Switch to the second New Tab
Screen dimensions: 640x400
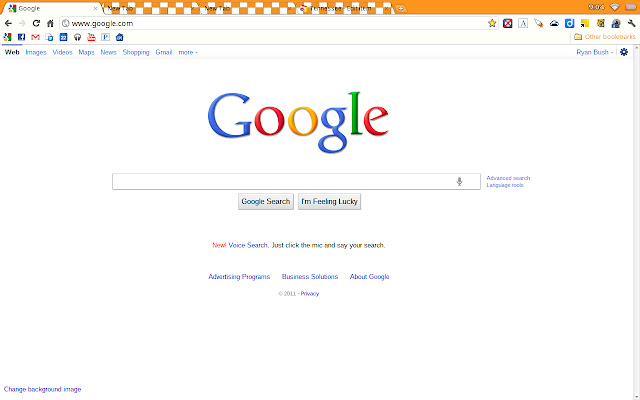[245, 8]
